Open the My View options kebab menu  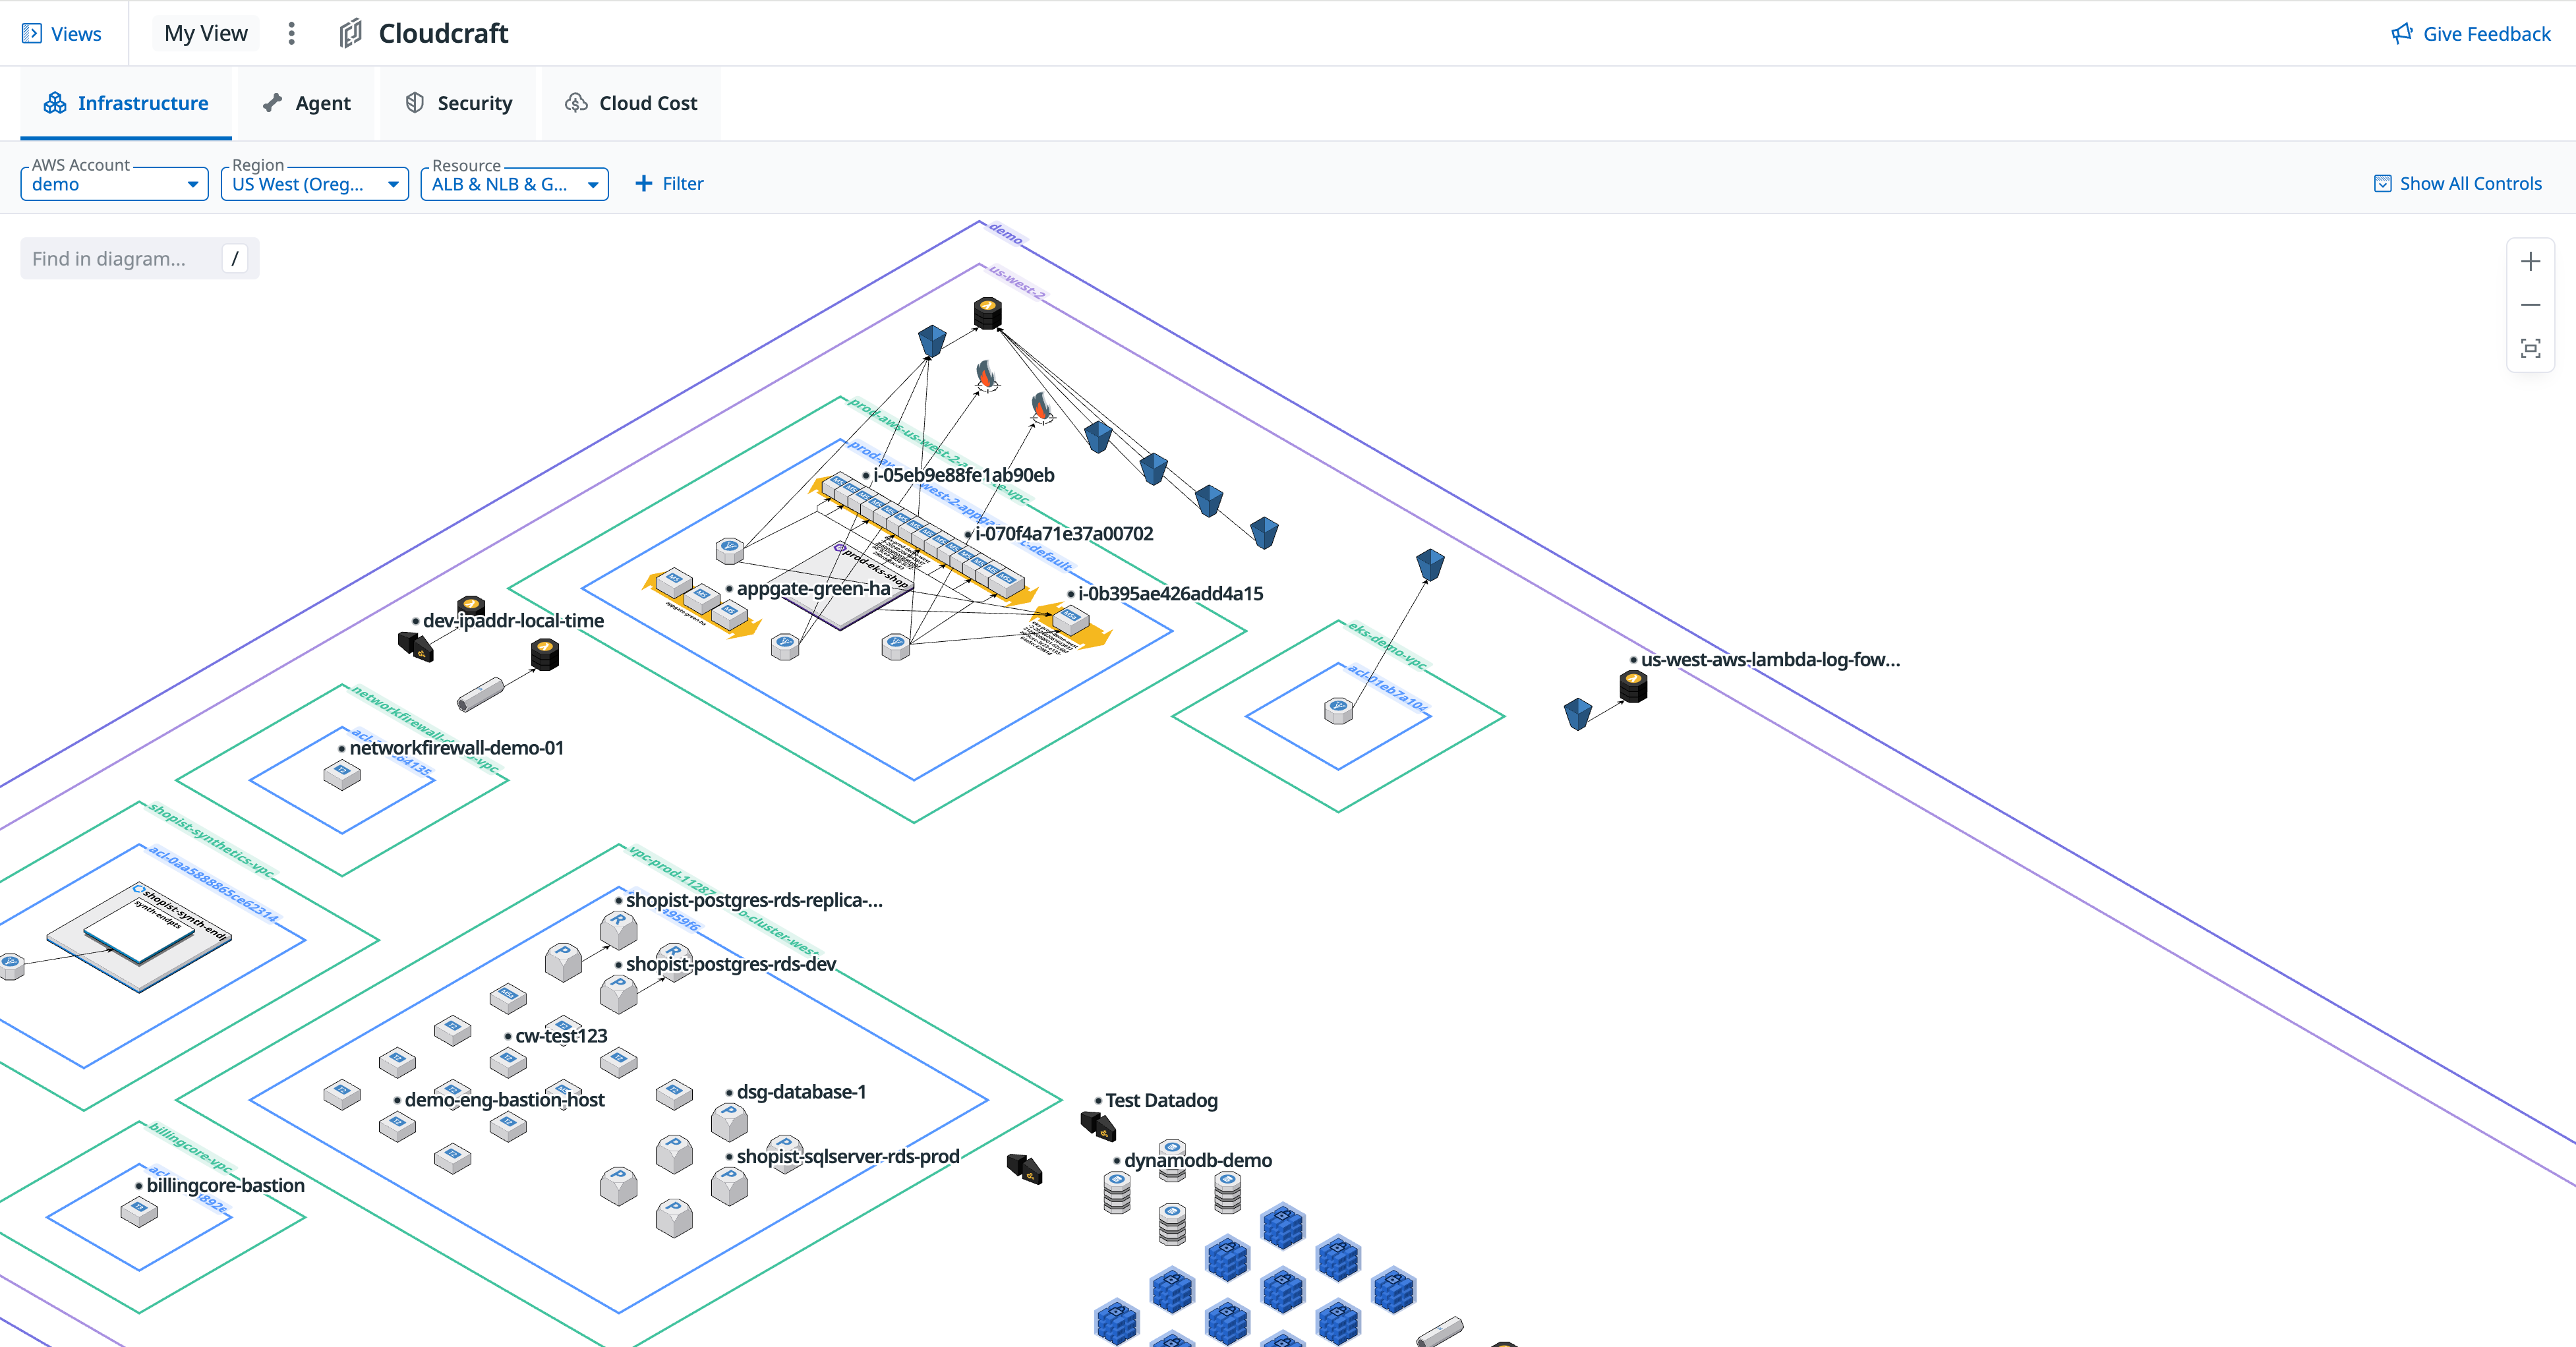tap(291, 34)
